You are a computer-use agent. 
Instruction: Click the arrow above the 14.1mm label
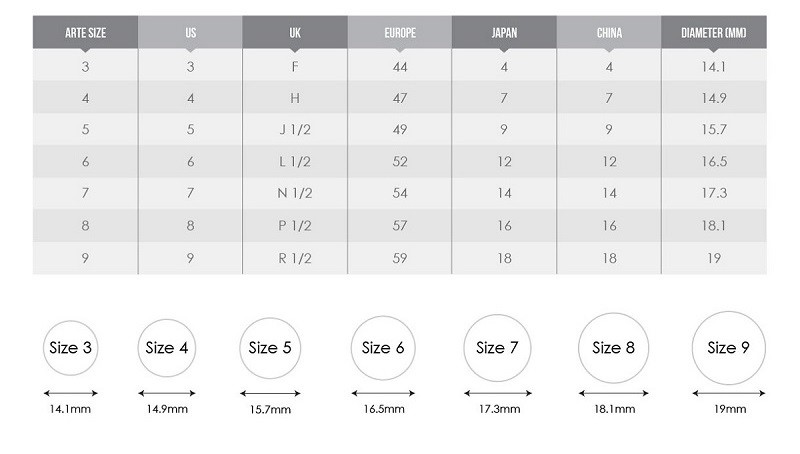(x=70, y=393)
